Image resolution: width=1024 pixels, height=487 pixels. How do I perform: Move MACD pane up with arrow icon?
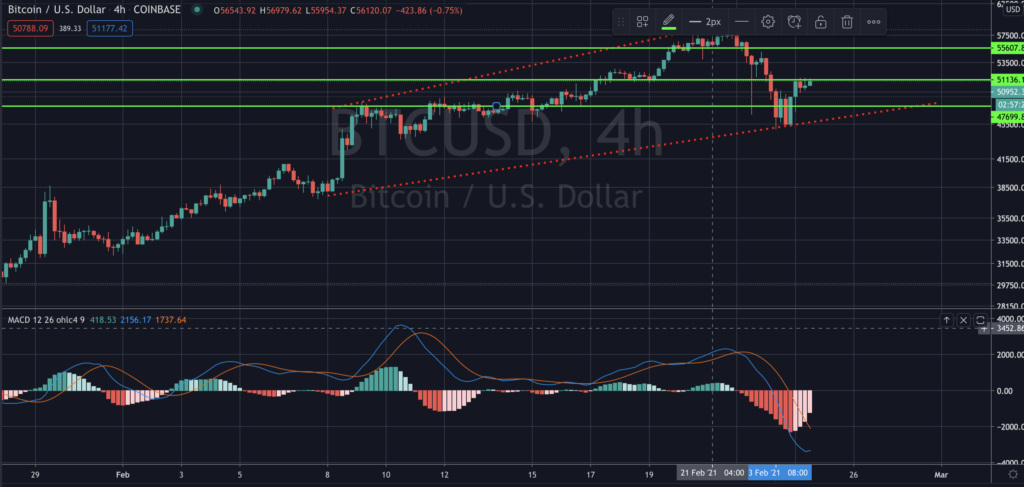[946, 320]
